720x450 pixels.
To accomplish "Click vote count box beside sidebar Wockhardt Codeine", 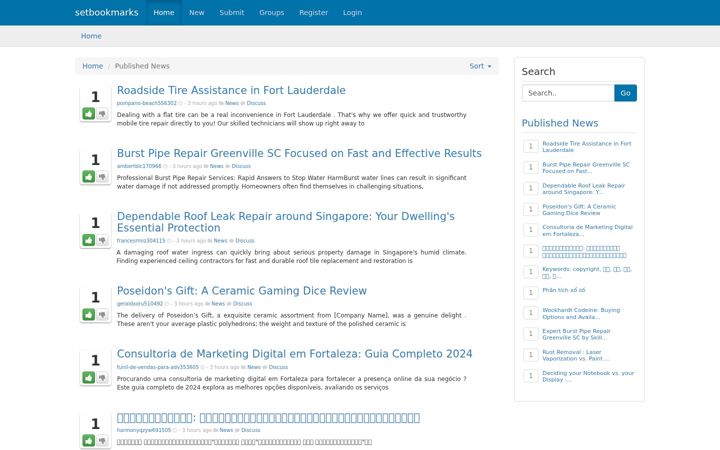I will click(x=531, y=313).
